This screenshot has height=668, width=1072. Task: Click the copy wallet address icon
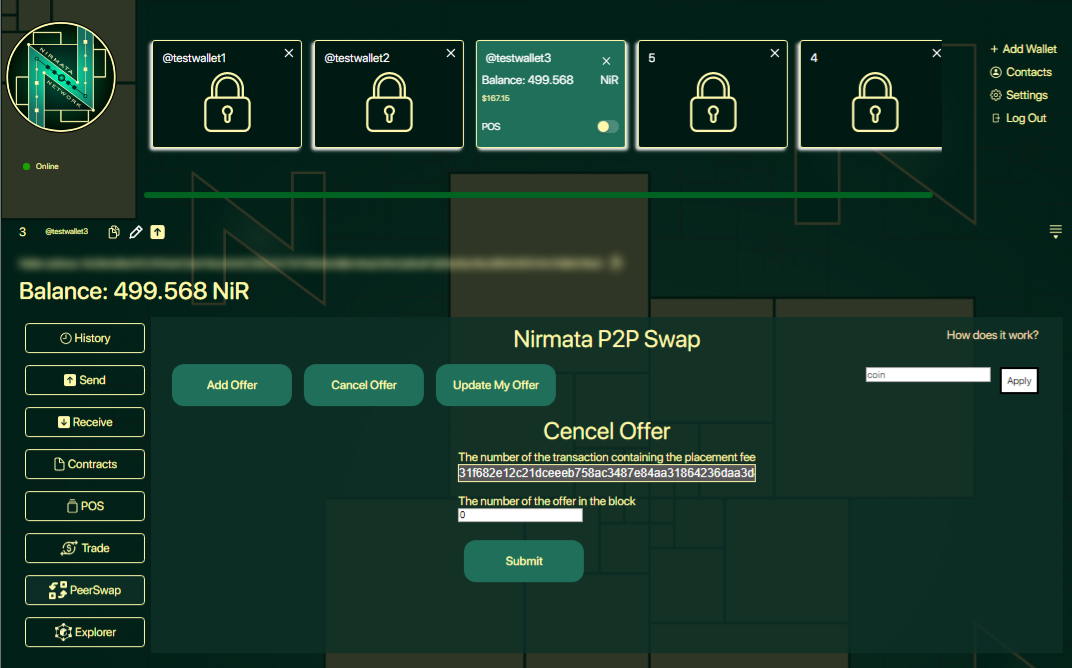pos(114,232)
